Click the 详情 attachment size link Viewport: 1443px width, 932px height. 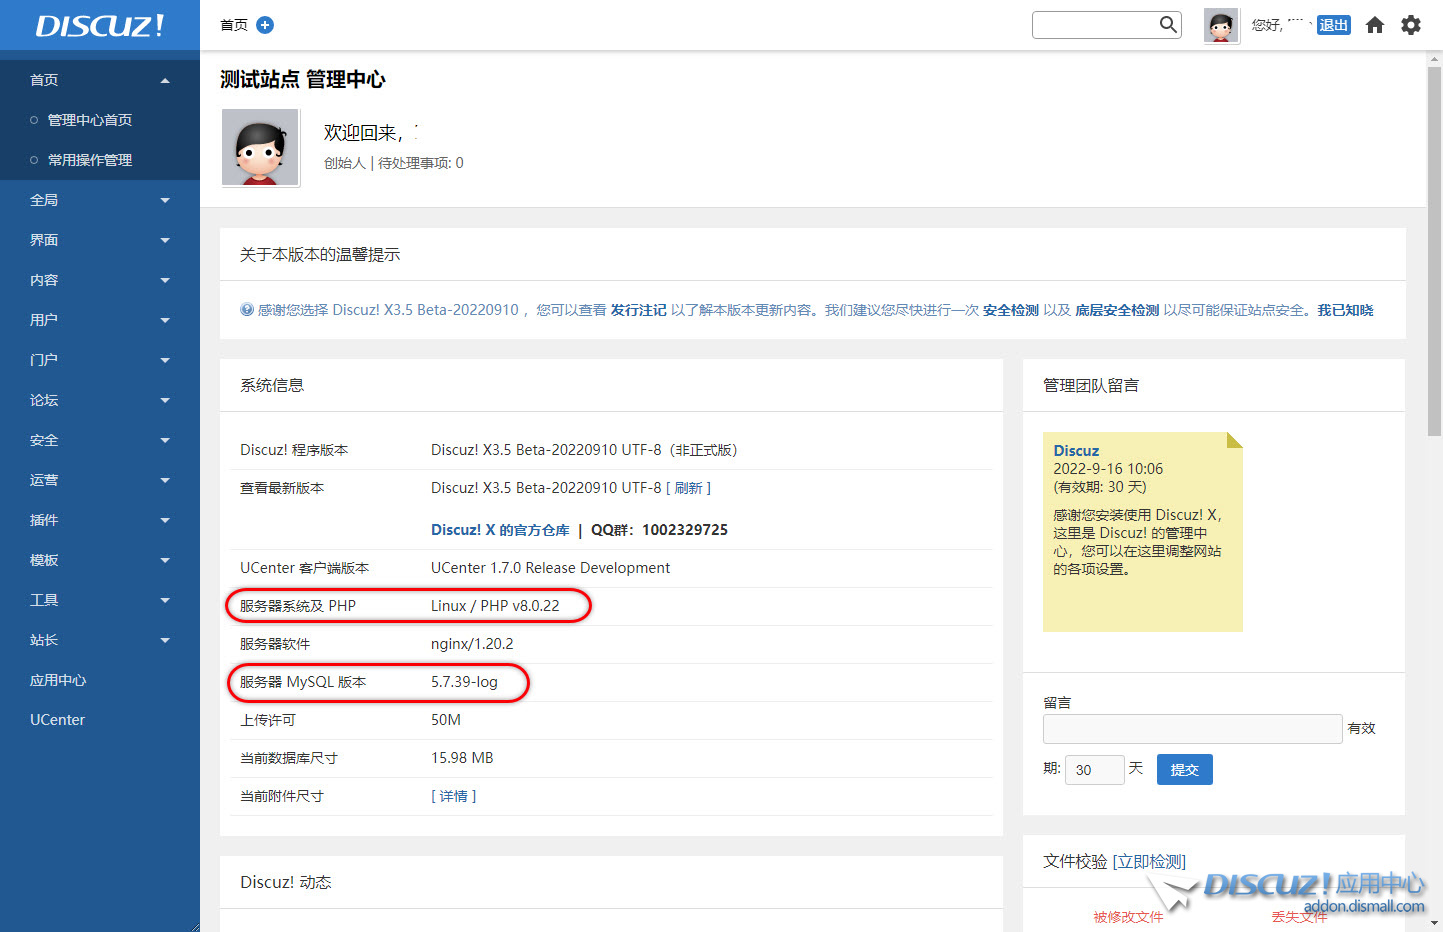coord(453,796)
